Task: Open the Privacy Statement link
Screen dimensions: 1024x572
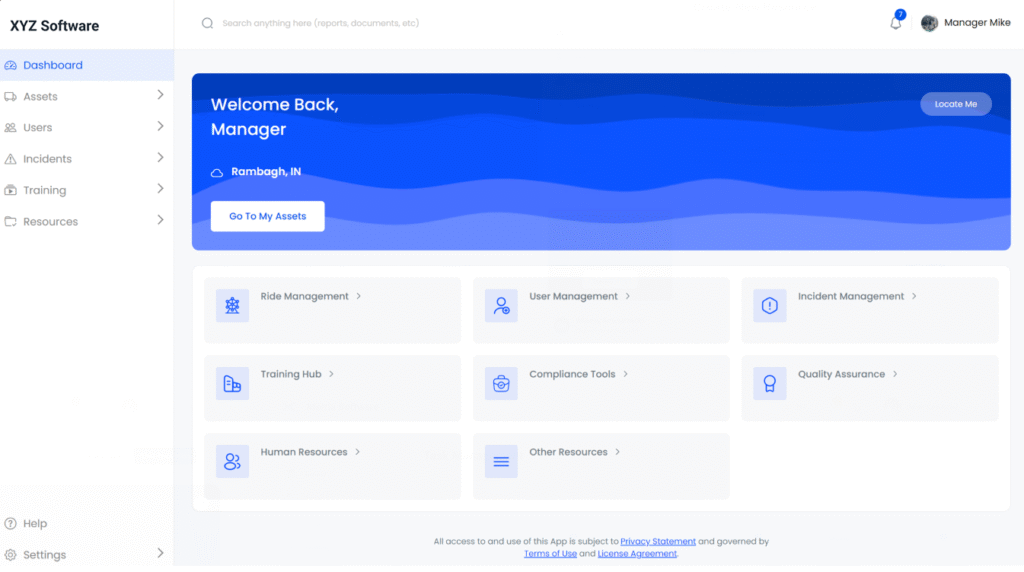Action: tap(657, 541)
